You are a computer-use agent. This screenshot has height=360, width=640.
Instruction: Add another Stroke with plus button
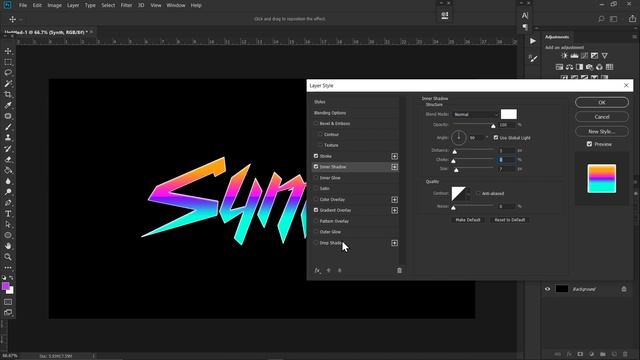pyautogui.click(x=394, y=156)
